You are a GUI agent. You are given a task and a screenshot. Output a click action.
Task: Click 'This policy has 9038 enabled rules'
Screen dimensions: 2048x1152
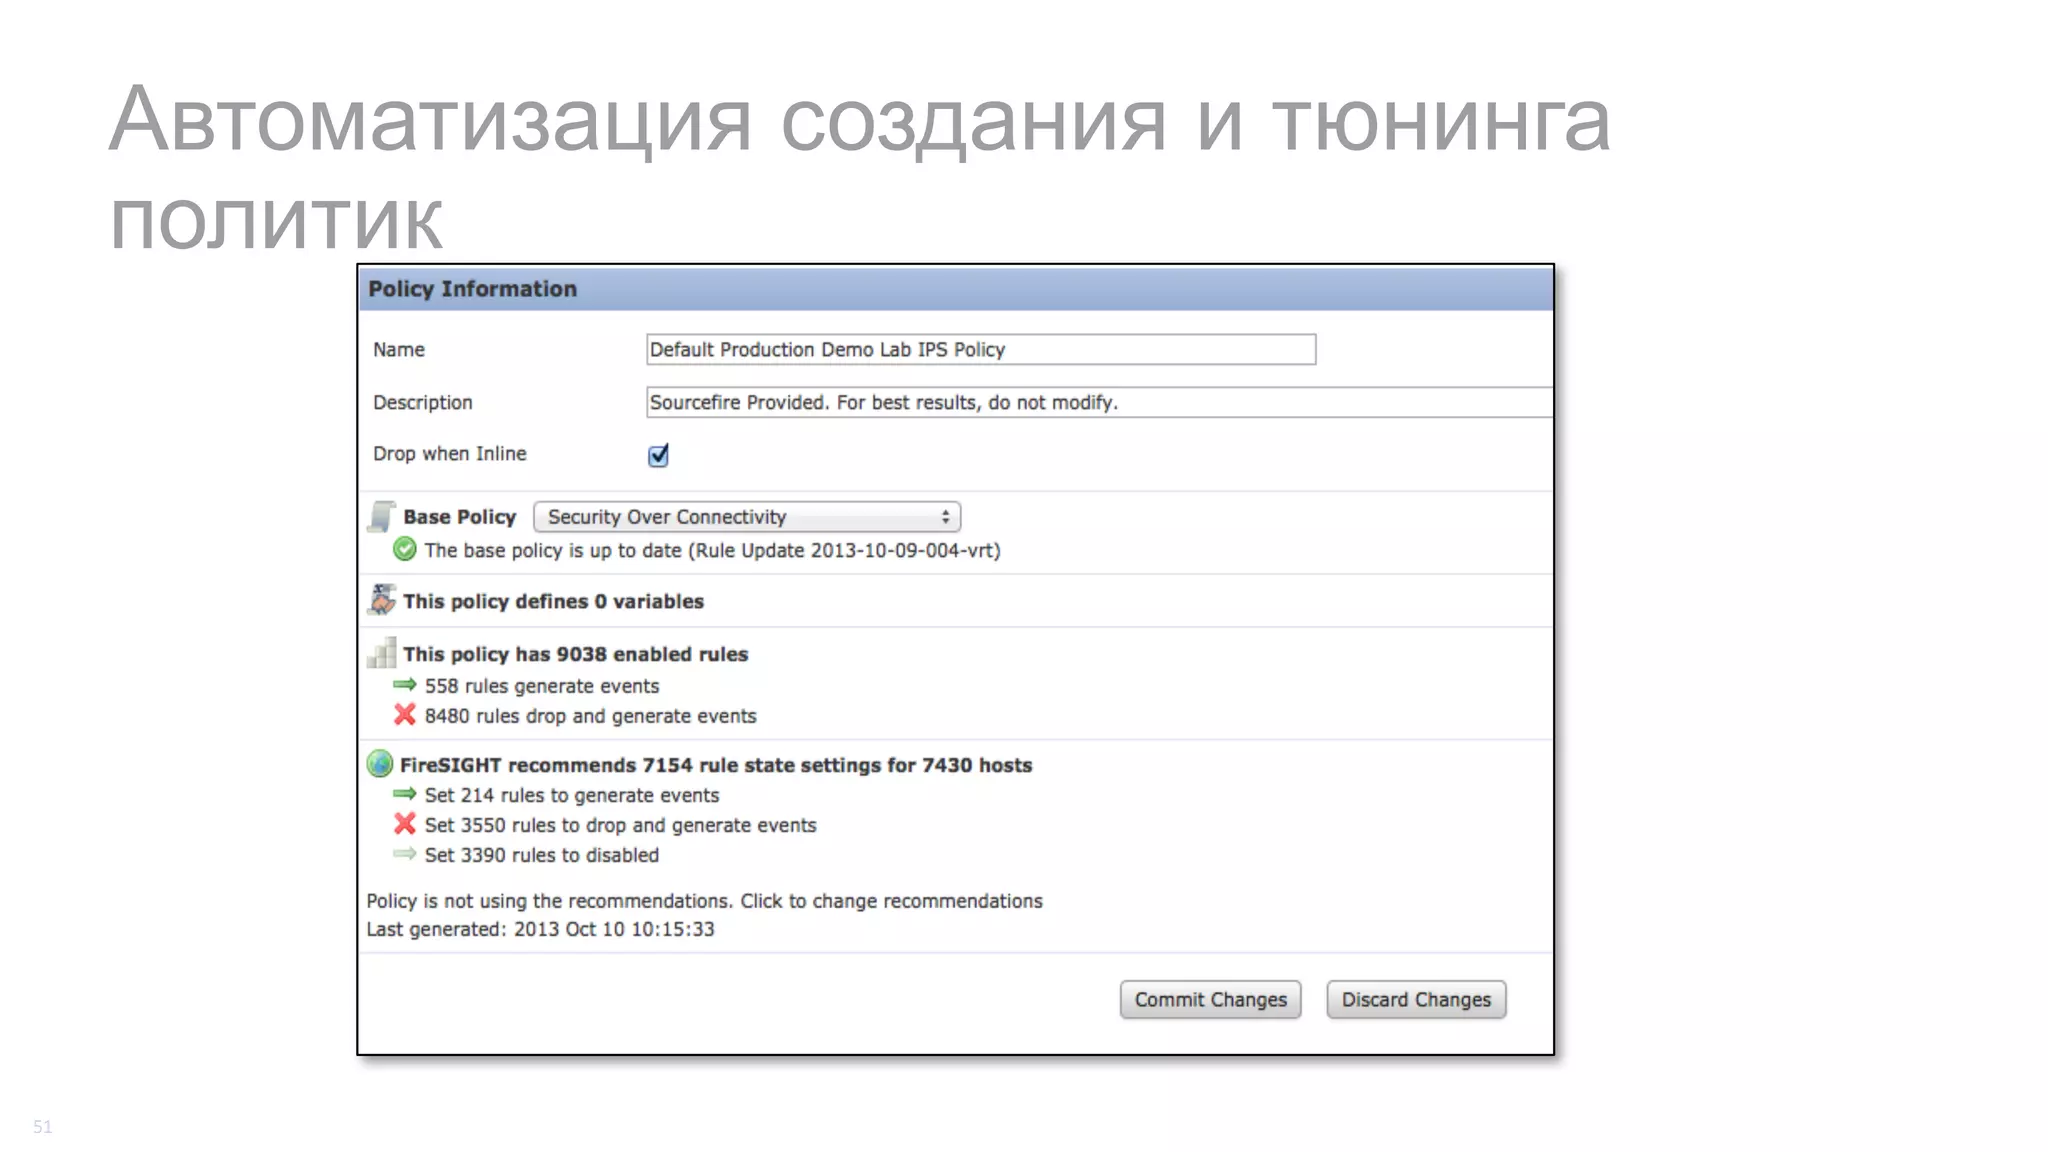coord(576,654)
